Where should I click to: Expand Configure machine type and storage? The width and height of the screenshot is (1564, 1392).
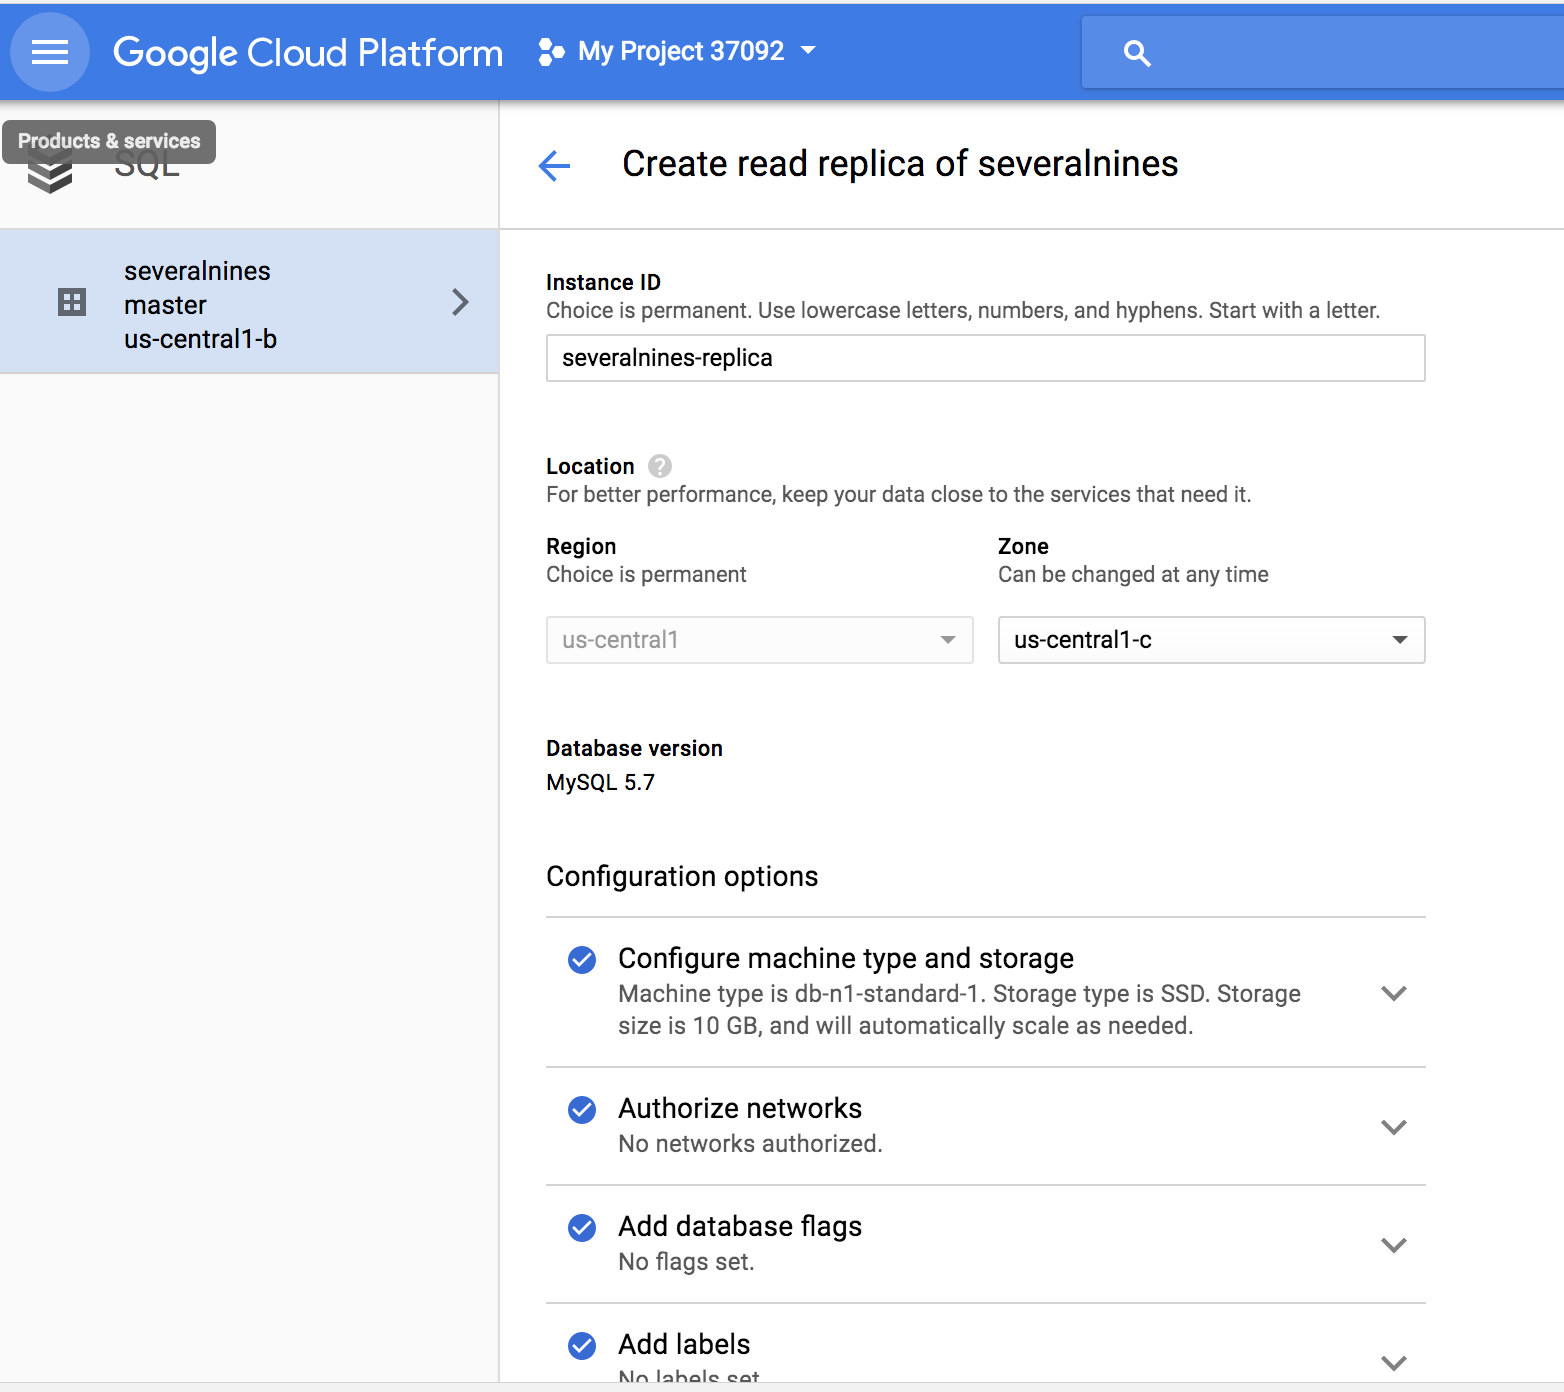[x=1394, y=993]
